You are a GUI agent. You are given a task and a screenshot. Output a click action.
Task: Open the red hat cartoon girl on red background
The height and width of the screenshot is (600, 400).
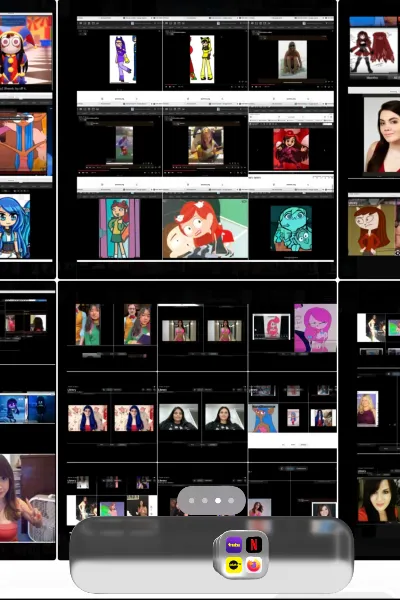(x=291, y=149)
